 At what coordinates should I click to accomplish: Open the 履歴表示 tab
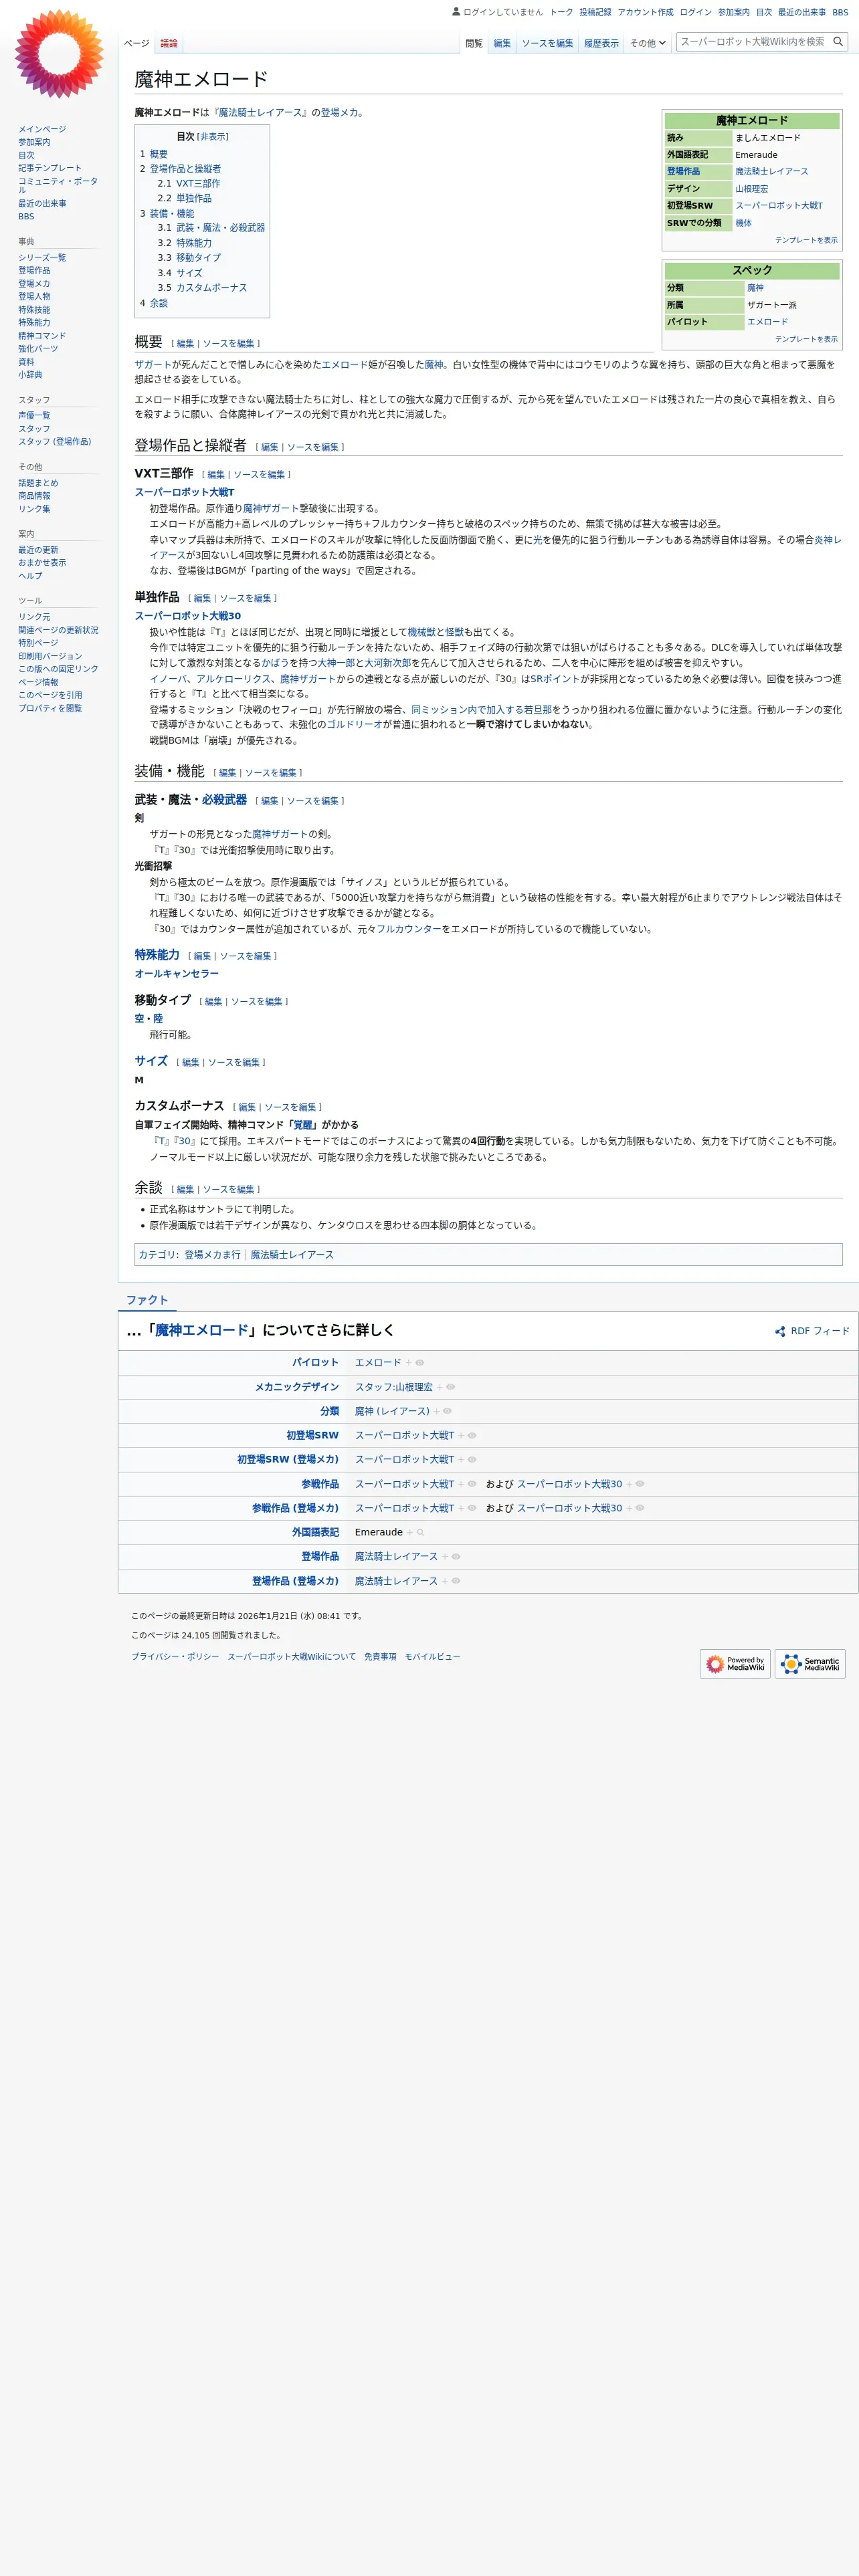click(x=601, y=43)
